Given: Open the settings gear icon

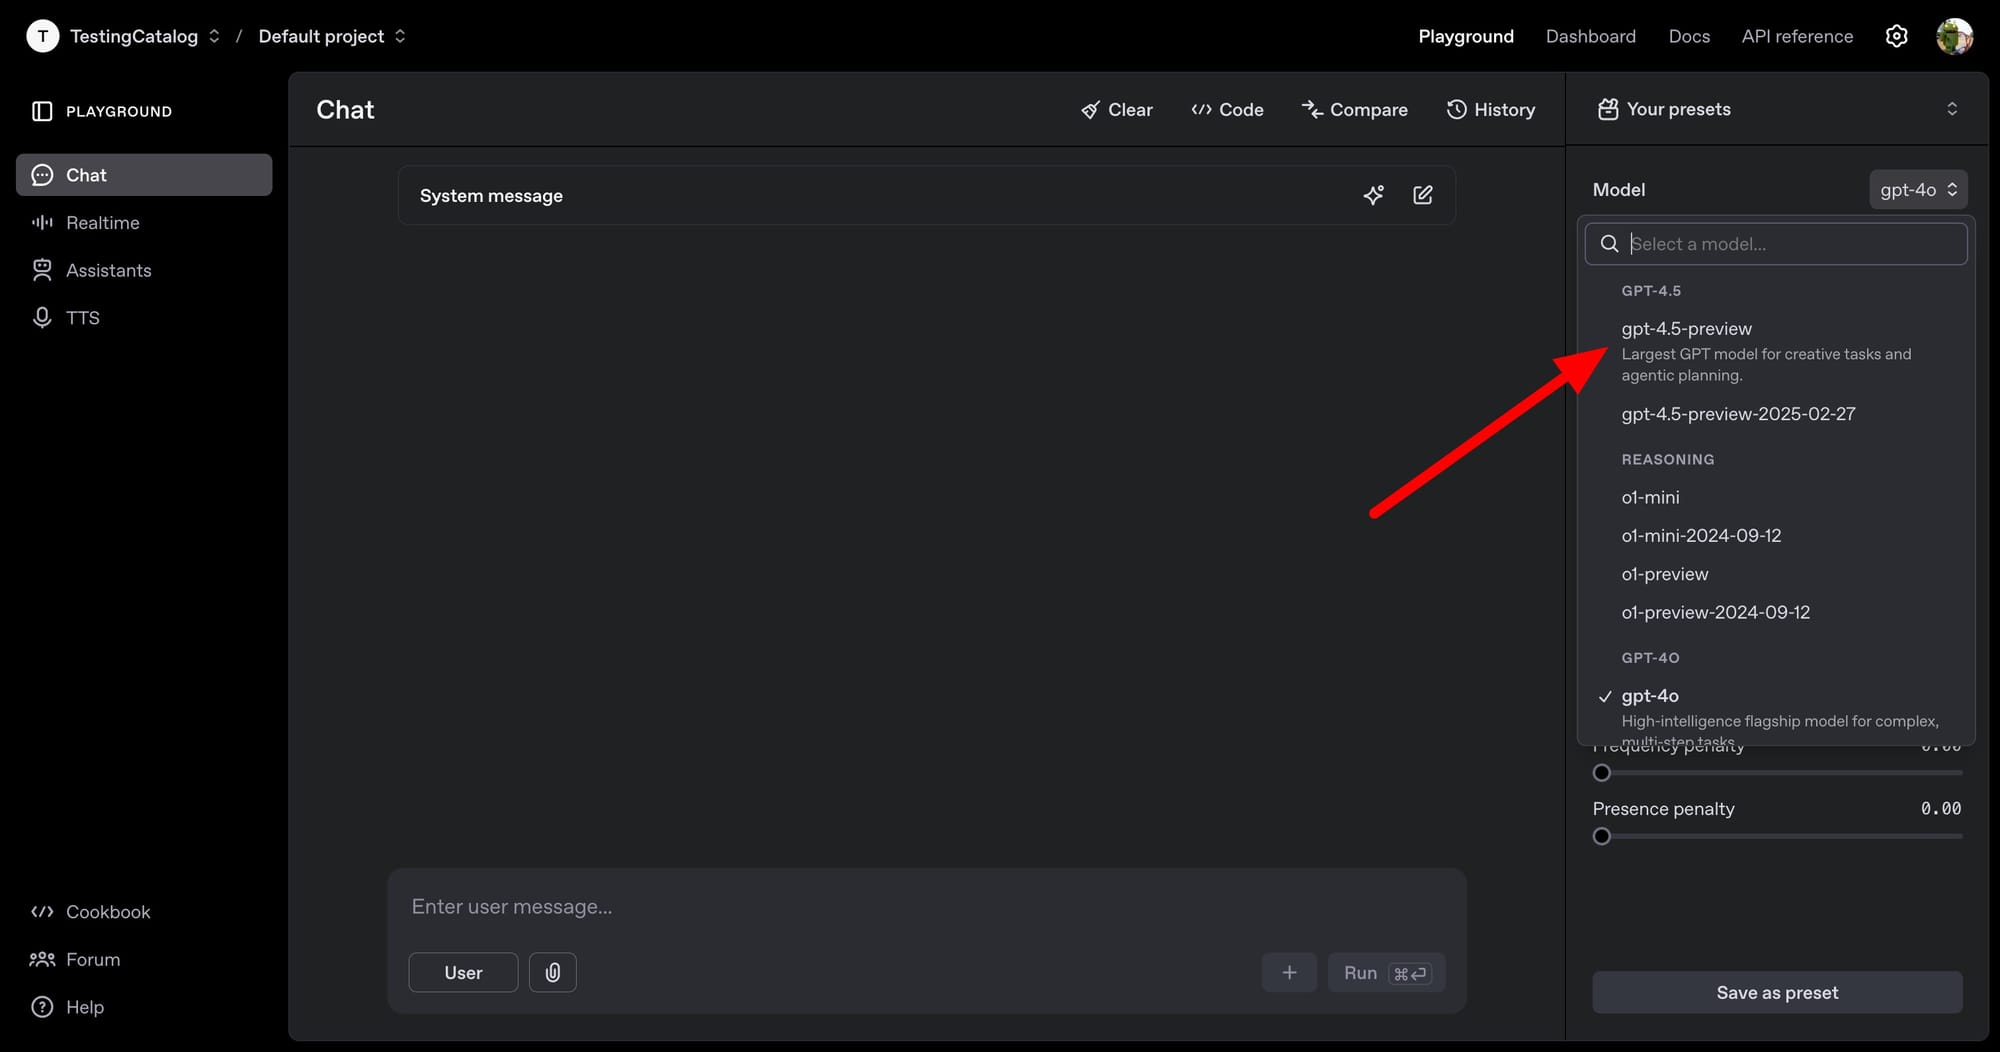Looking at the screenshot, I should [x=1896, y=36].
